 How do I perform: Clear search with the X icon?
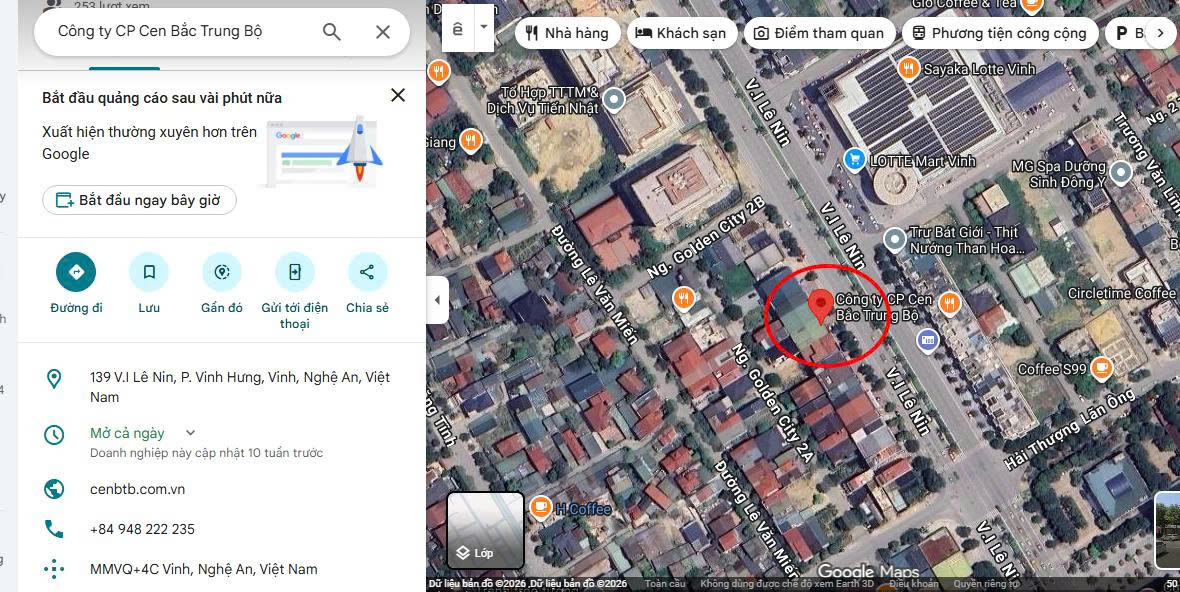click(383, 32)
